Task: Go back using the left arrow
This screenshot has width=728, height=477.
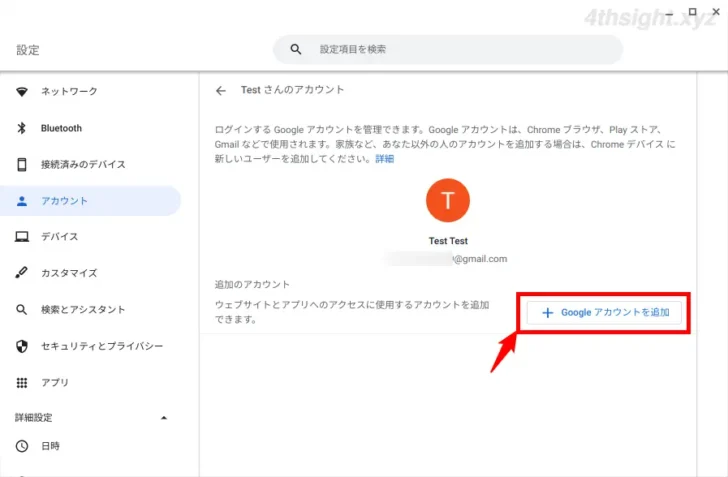Action: coord(221,91)
